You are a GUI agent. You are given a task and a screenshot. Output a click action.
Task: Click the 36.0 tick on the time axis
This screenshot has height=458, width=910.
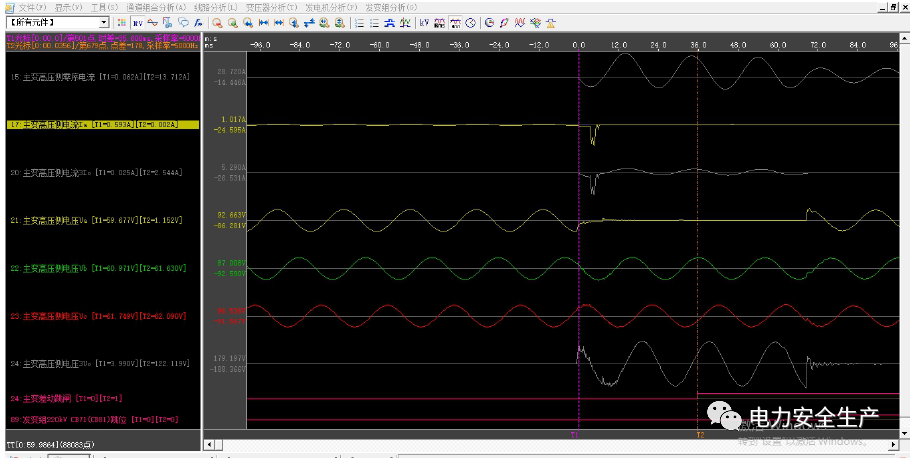[x=698, y=44]
